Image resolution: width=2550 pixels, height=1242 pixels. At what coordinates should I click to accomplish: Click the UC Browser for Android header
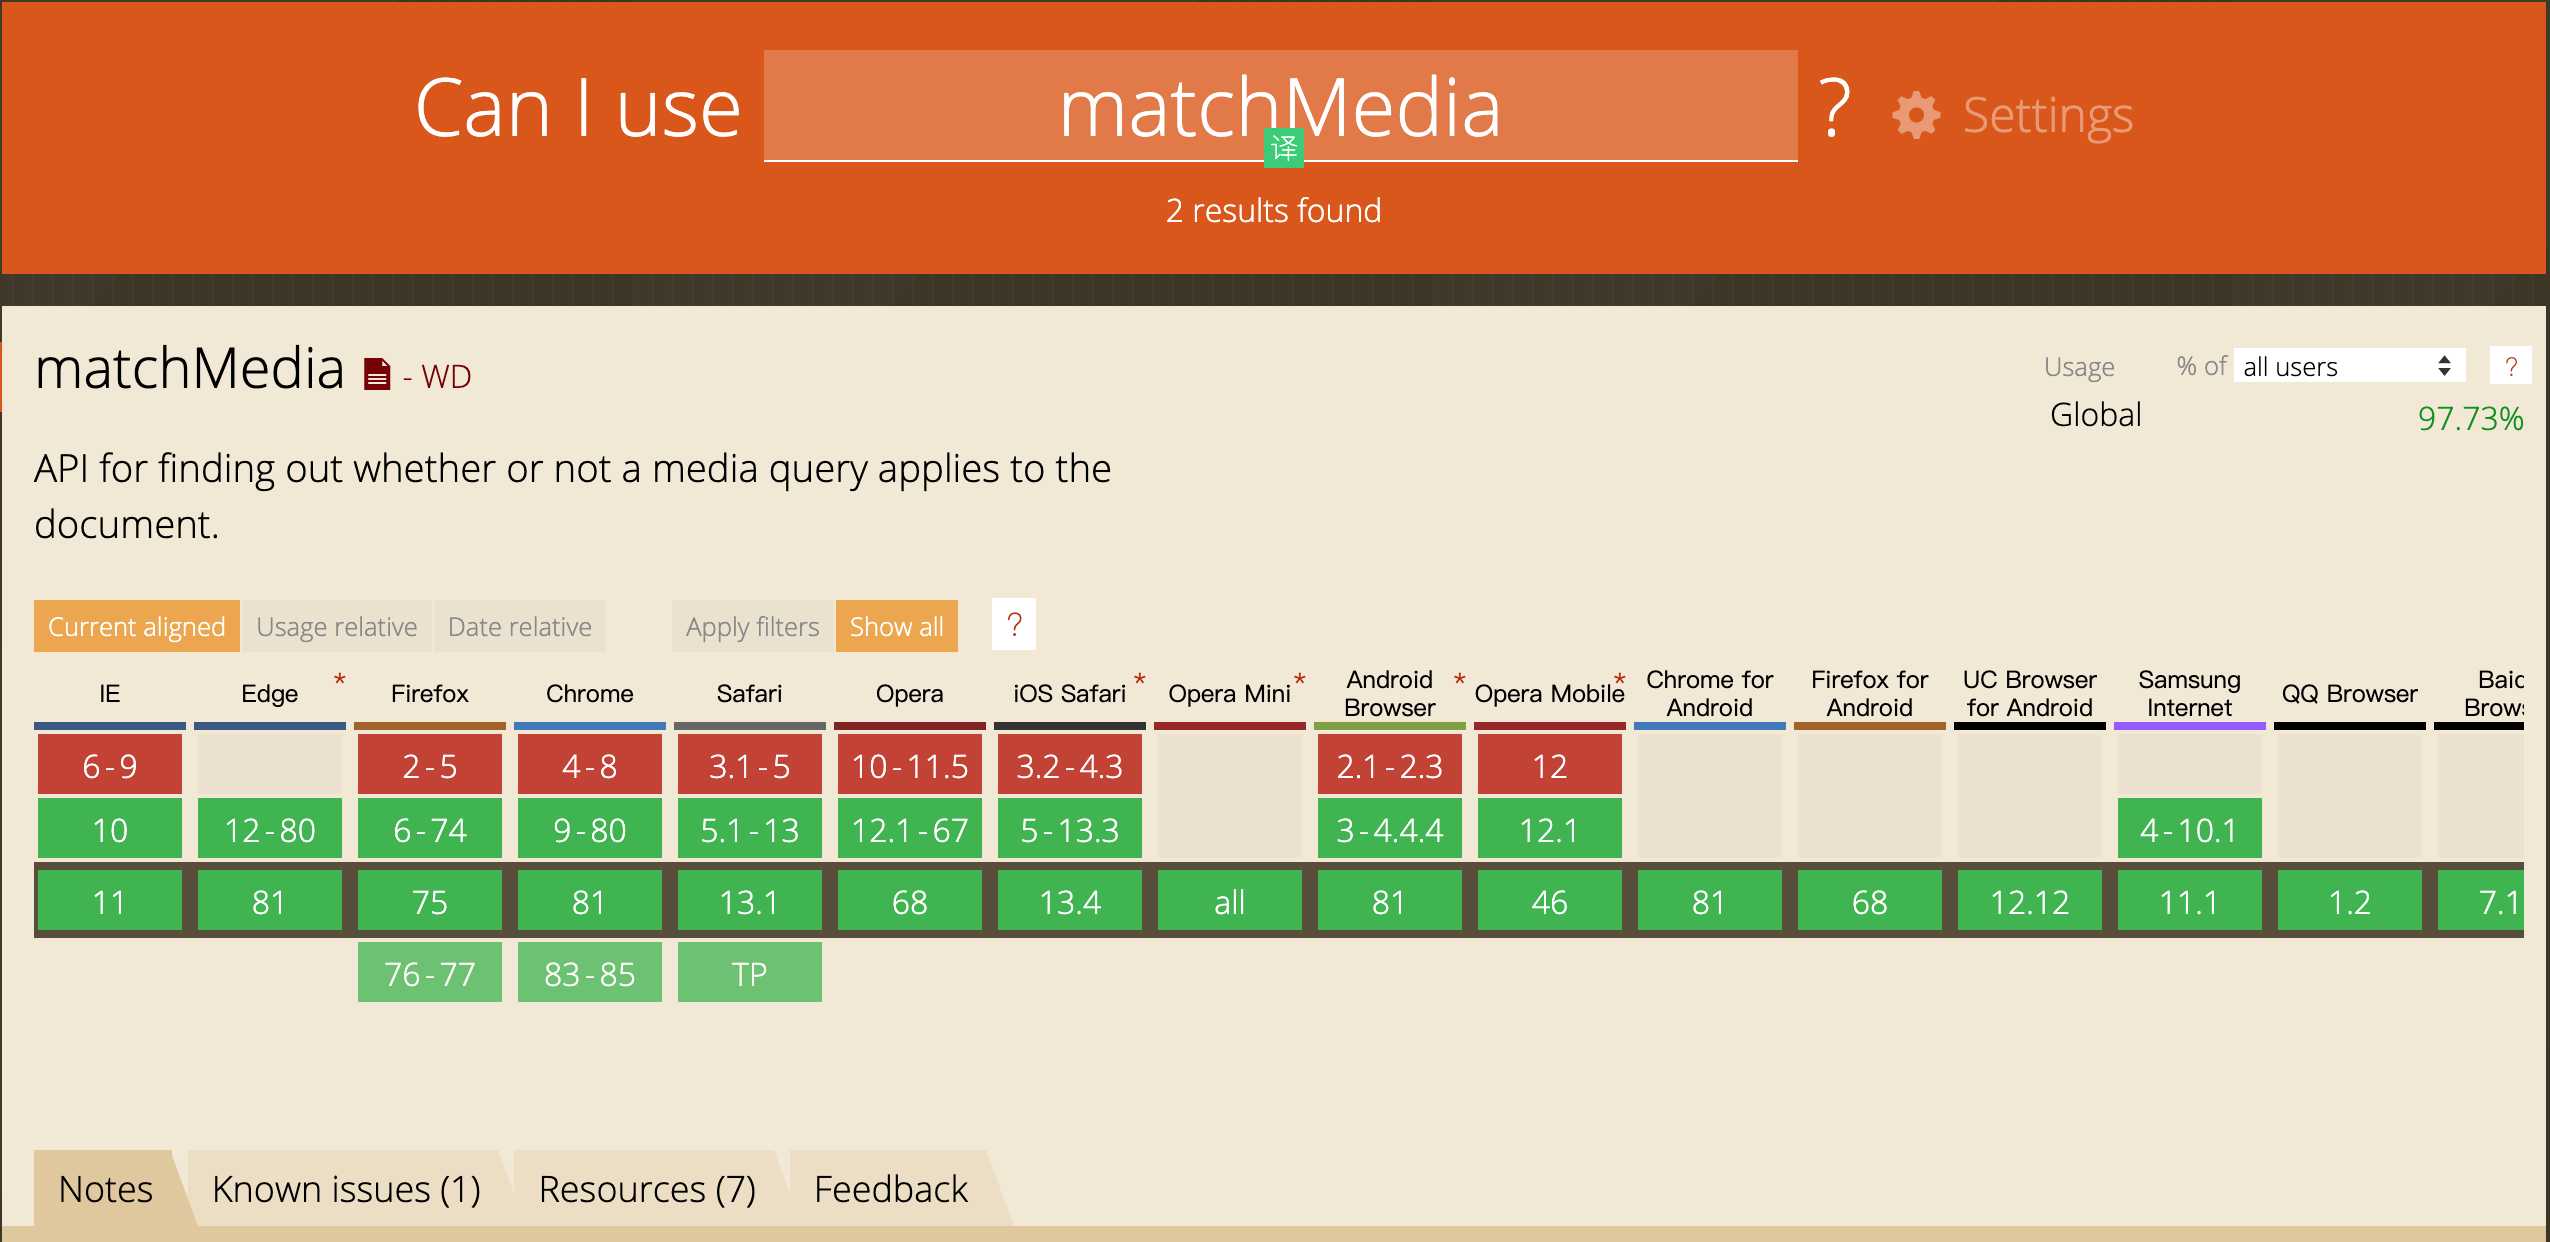pyautogui.click(x=2030, y=693)
